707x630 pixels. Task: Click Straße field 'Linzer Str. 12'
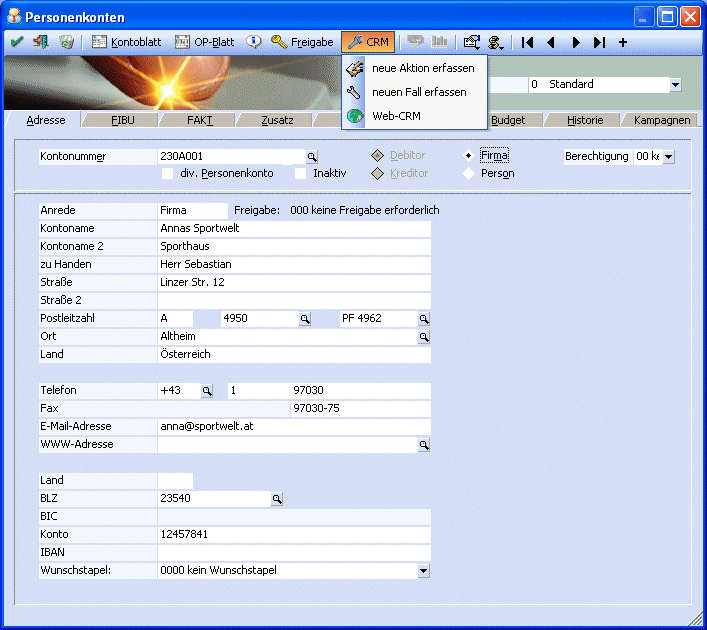click(294, 283)
